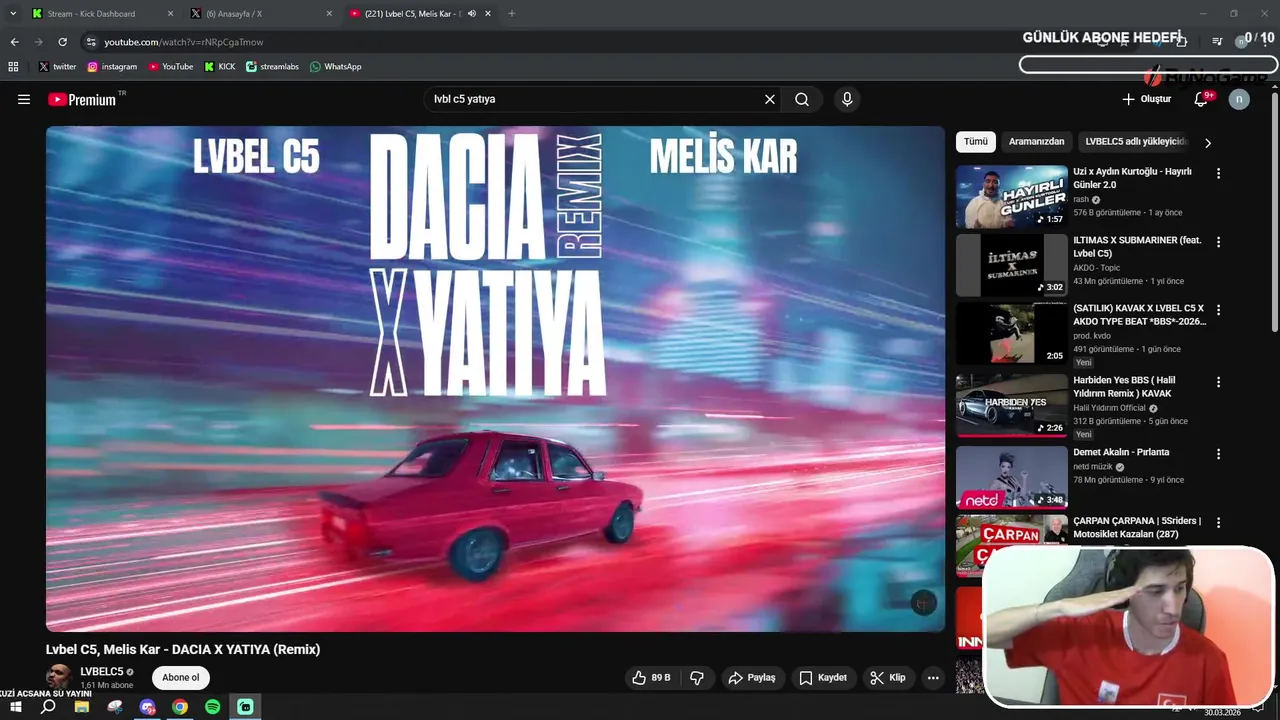The image size is (1280, 720).
Task: Switch to Spotify in the taskbar
Action: [x=212, y=707]
